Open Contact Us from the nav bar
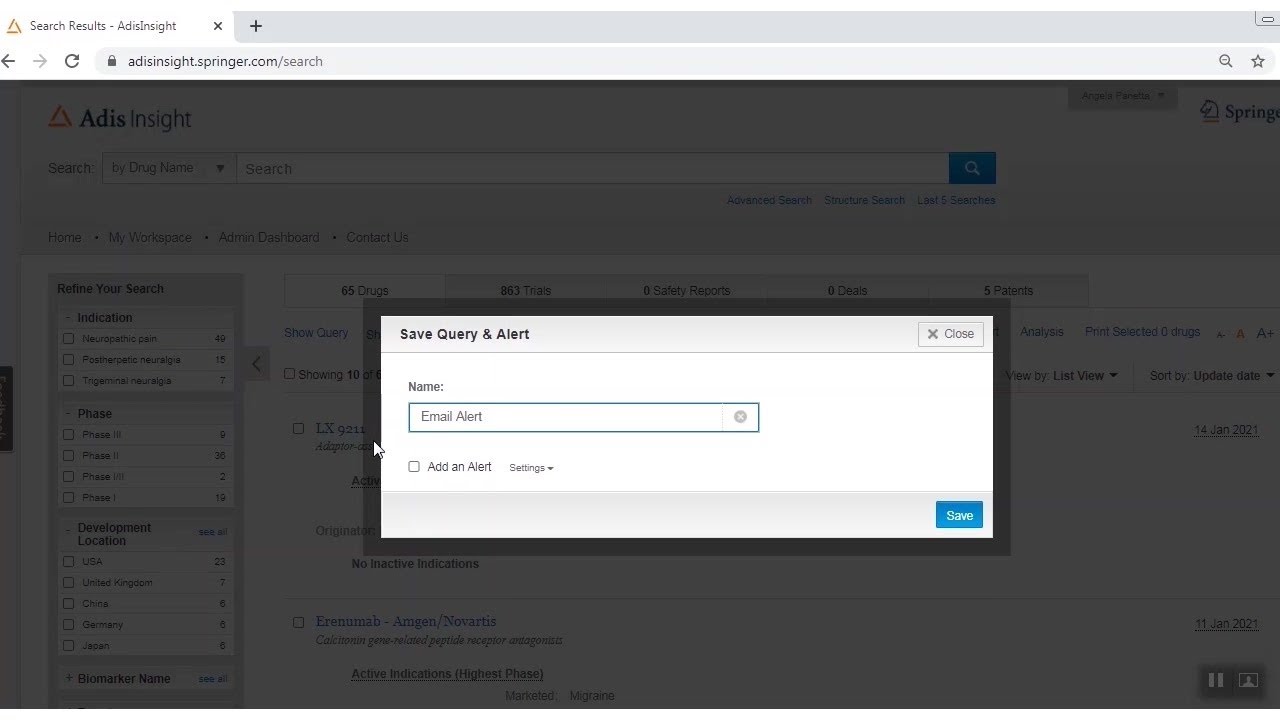 pyautogui.click(x=377, y=237)
